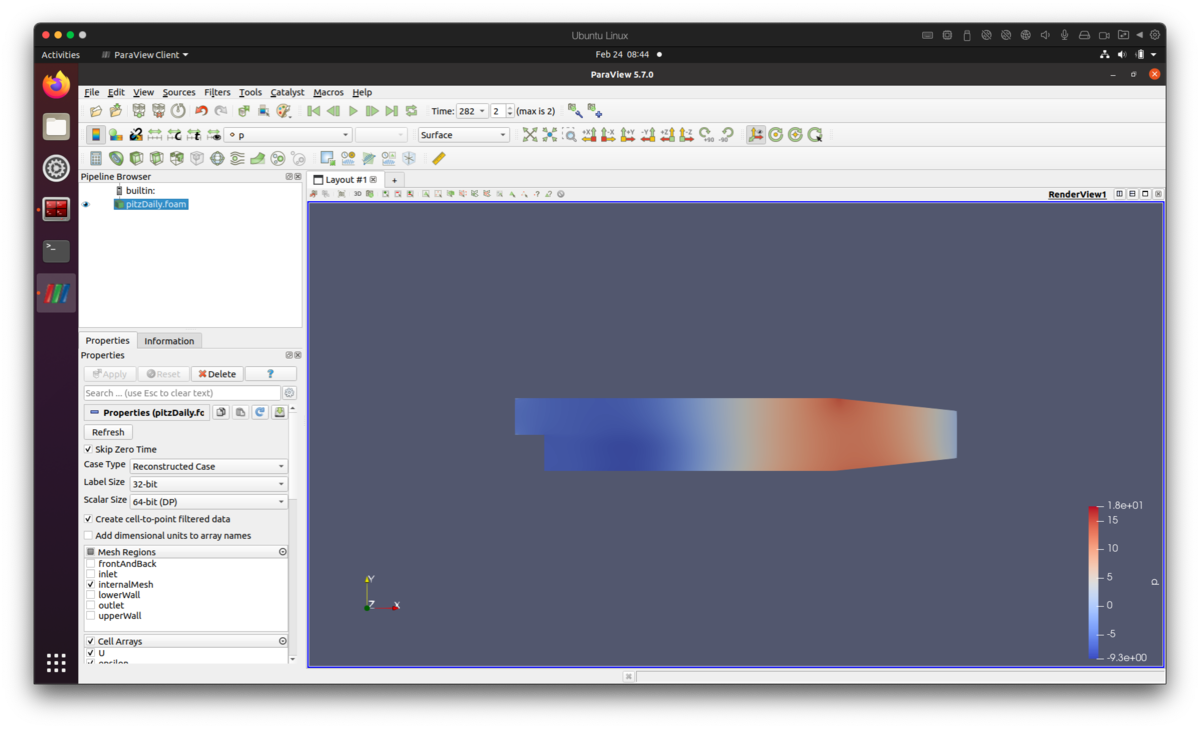1200x729 pixels.
Task: Open Firefox from the Ubuntu dock
Action: tap(56, 85)
